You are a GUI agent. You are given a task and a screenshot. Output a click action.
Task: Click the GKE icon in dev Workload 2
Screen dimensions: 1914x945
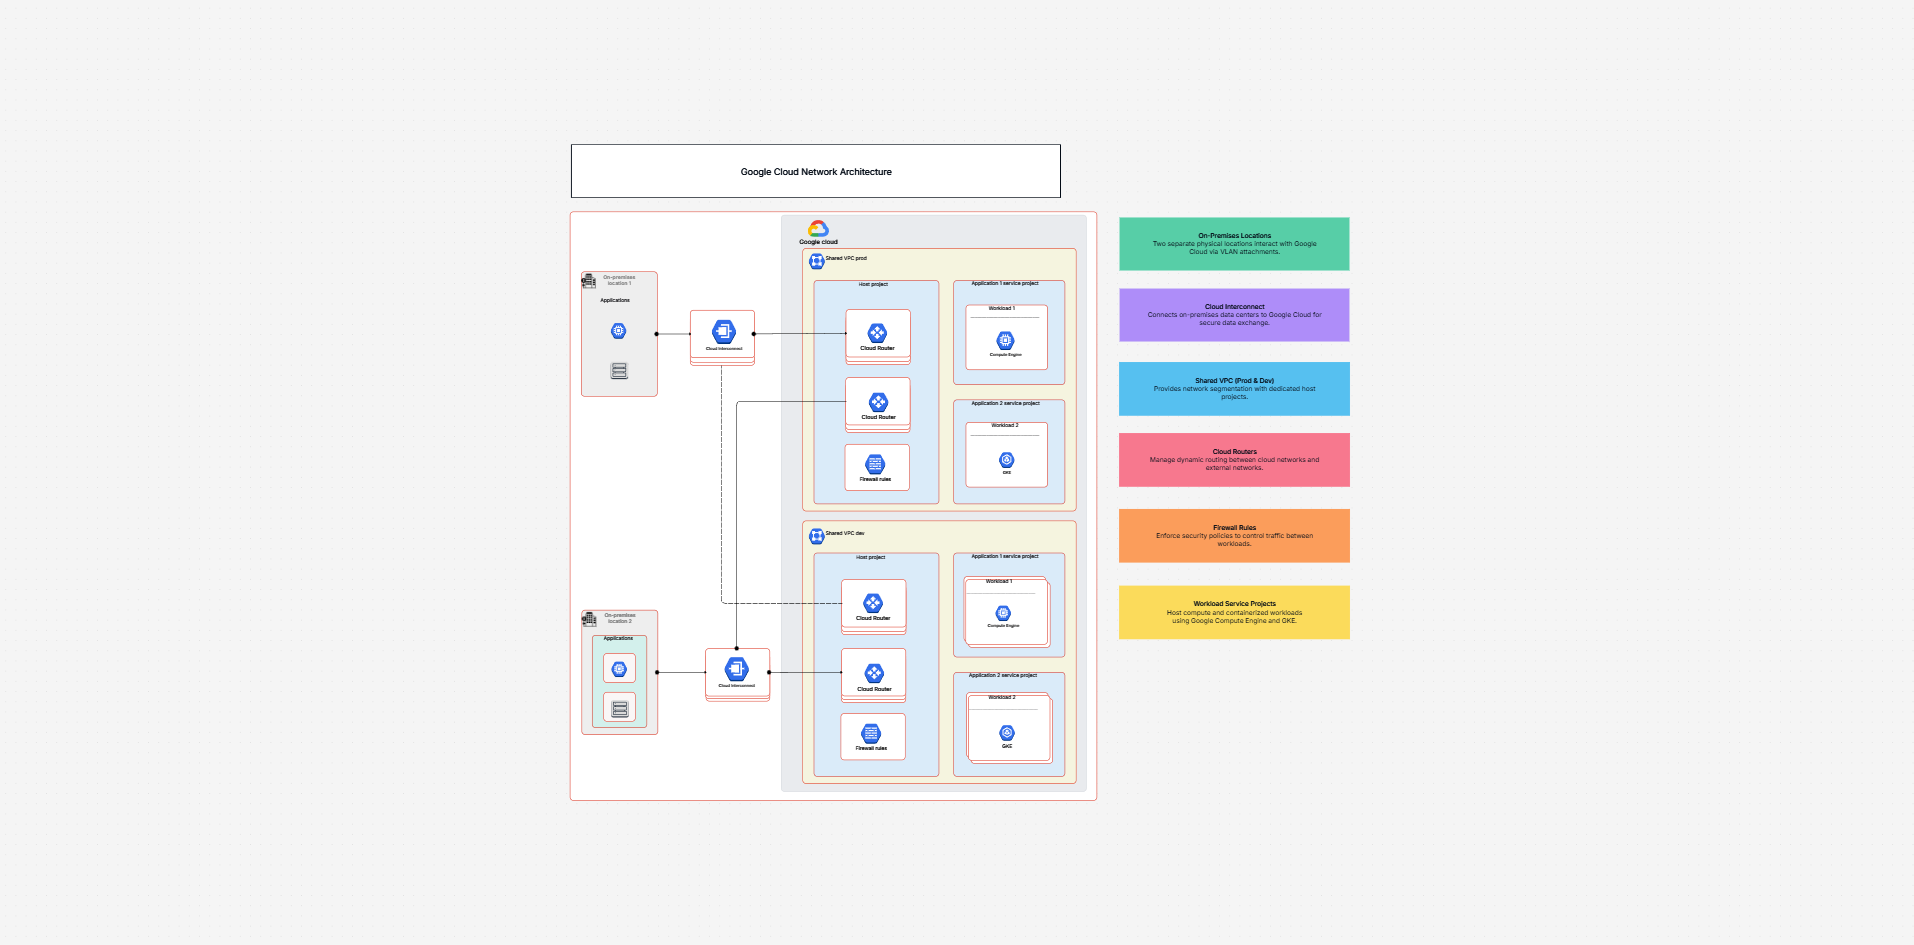coord(1007,733)
